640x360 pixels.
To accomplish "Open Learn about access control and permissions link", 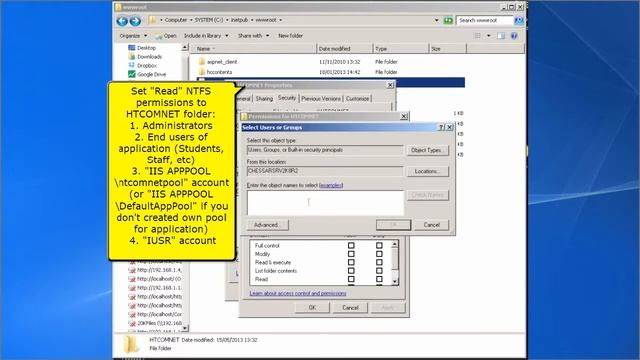I will point(298,293).
